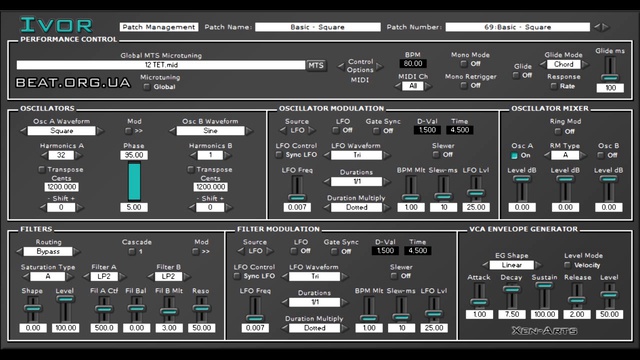
Task: Toggle filter Cascade 1 checkbox
Action: [x=131, y=252]
